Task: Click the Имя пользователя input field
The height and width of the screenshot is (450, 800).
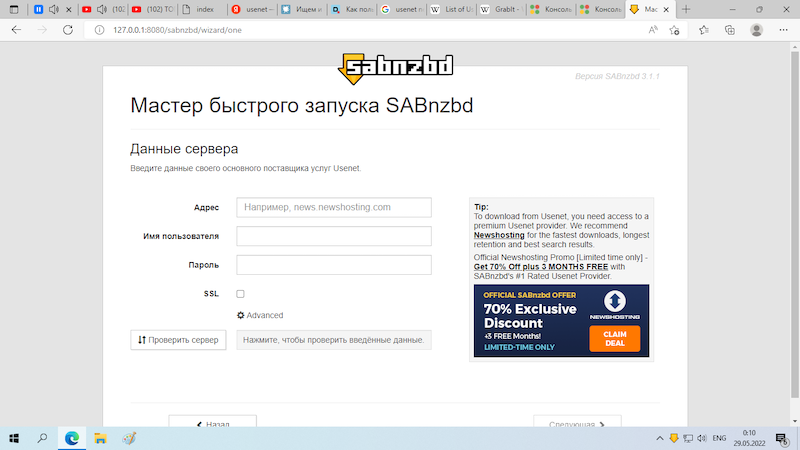Action: 333,236
